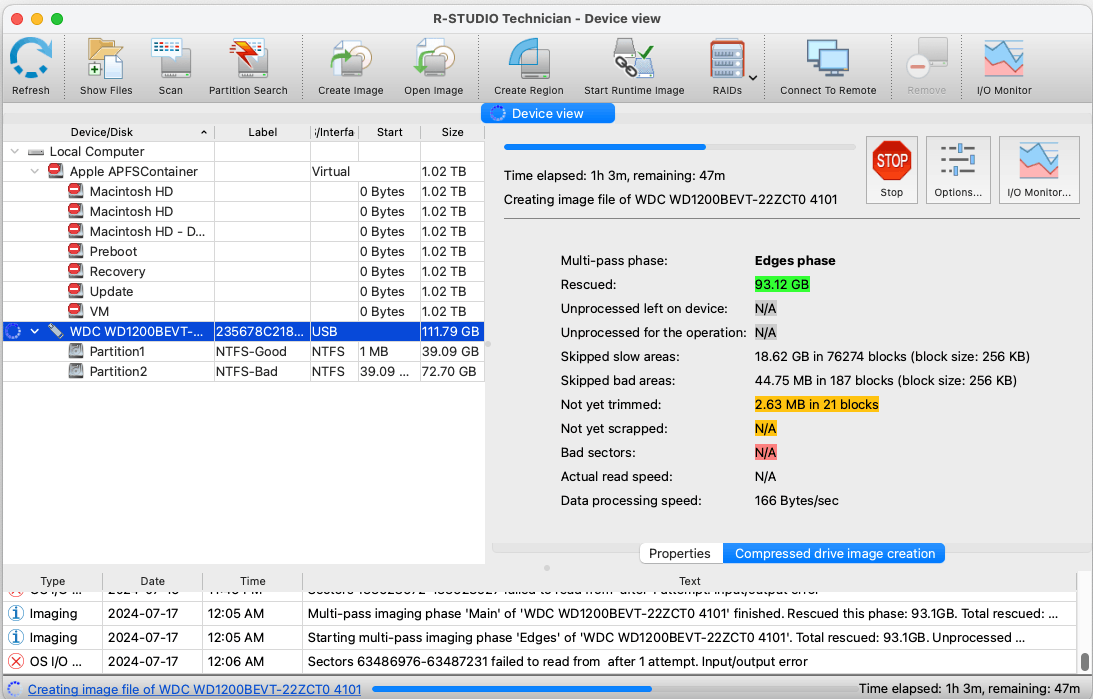Click the status bar spinner icon
Screen dimensions: 1093x699
point(14,689)
